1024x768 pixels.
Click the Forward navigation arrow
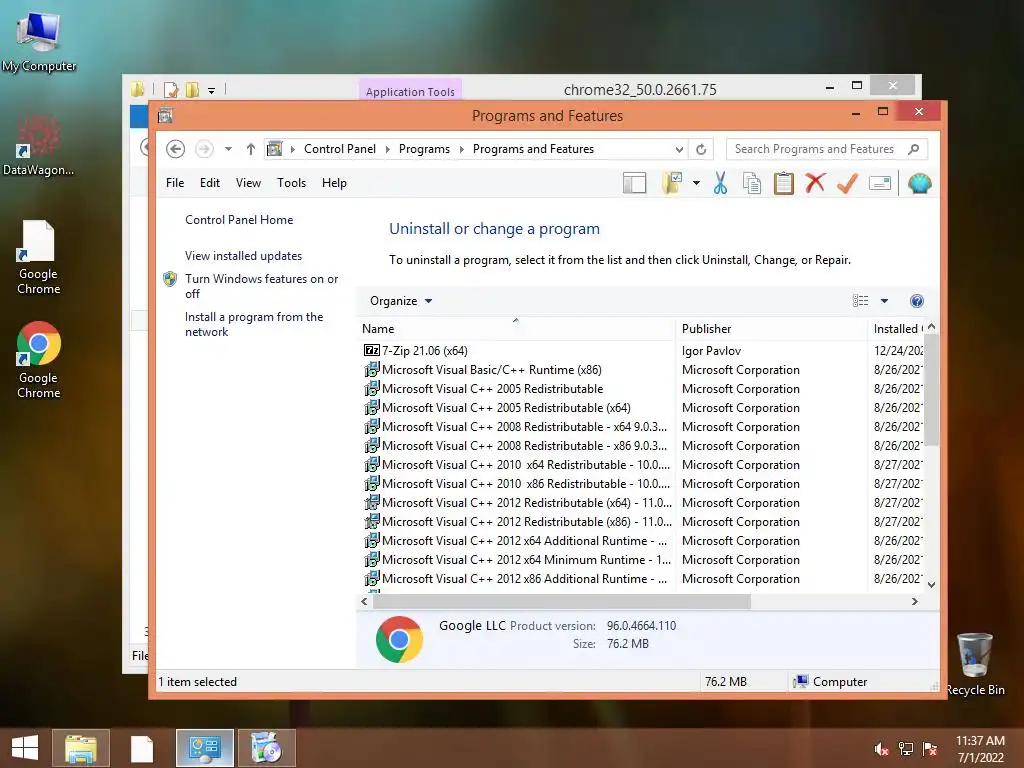click(x=204, y=150)
